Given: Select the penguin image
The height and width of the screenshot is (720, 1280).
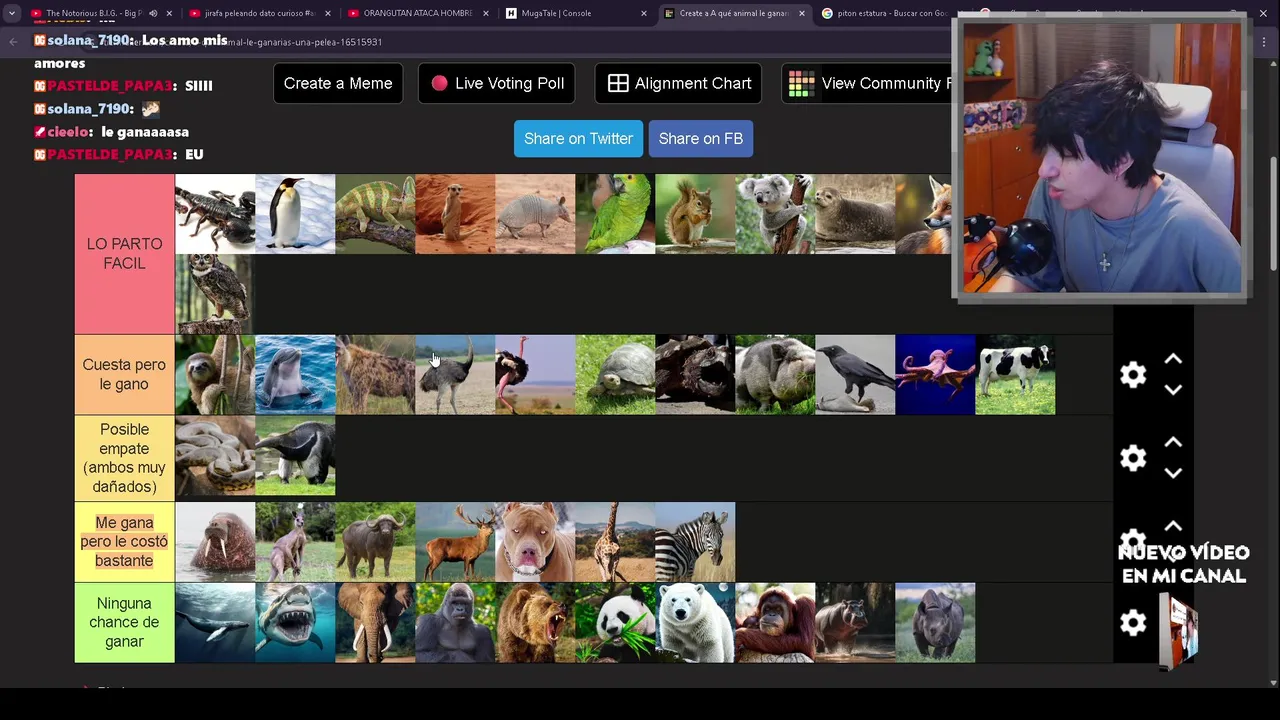Looking at the screenshot, I should [x=295, y=214].
